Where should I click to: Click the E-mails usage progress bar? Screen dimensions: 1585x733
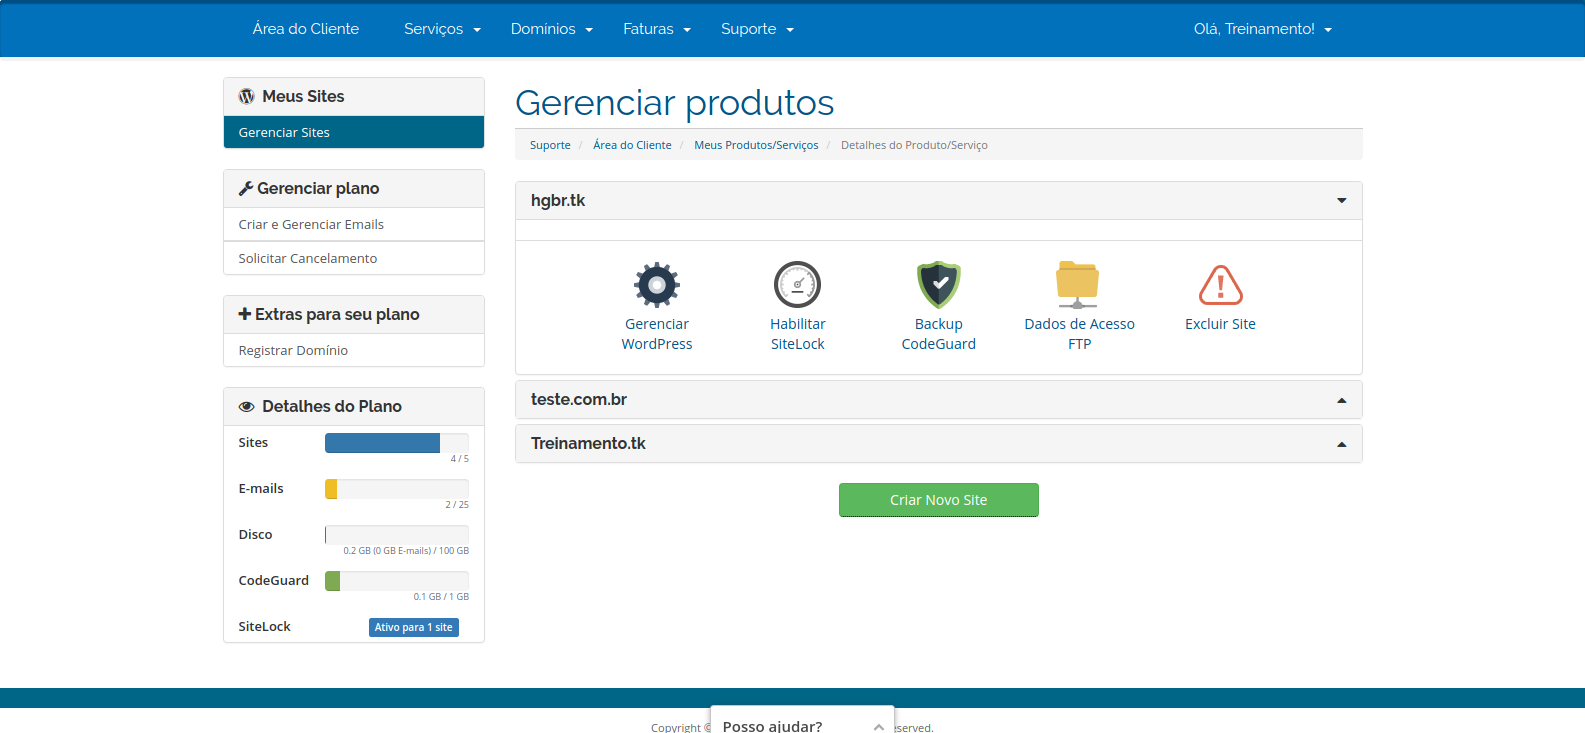click(x=397, y=489)
